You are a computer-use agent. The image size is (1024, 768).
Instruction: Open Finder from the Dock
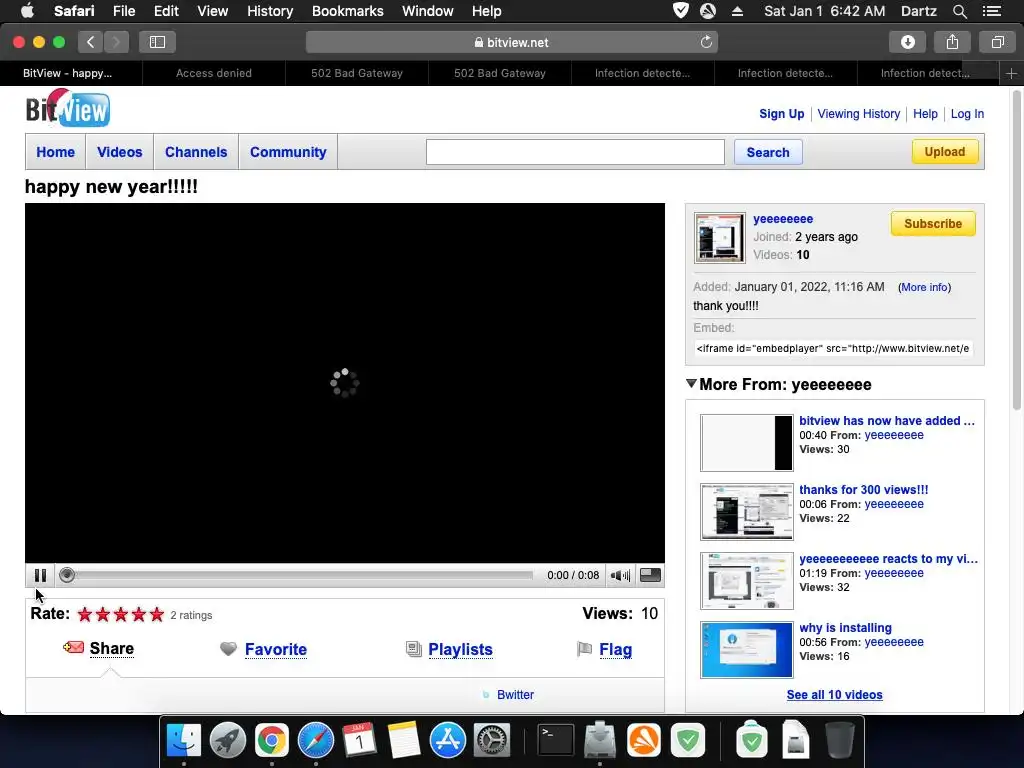[x=184, y=741]
